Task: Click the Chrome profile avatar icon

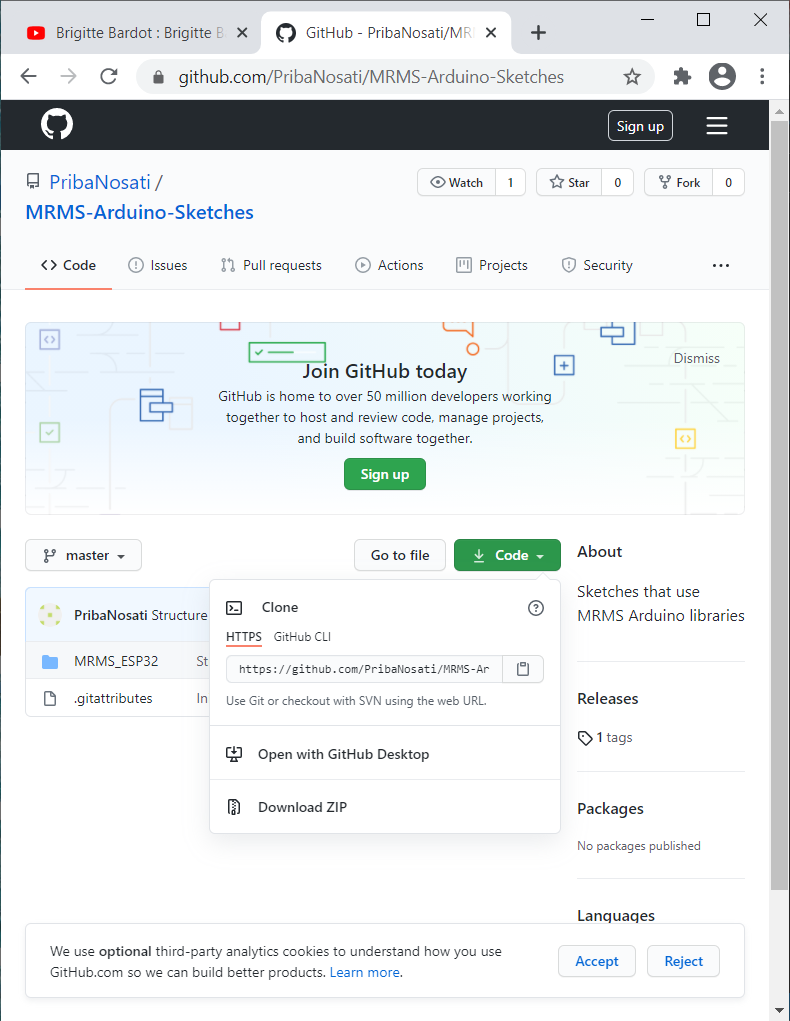Action: (x=721, y=77)
